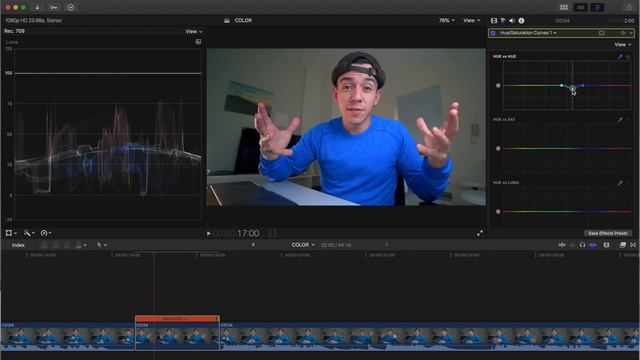This screenshot has height=360, width=640.
Task: Click insert clip edit button
Action: click(x=56, y=245)
